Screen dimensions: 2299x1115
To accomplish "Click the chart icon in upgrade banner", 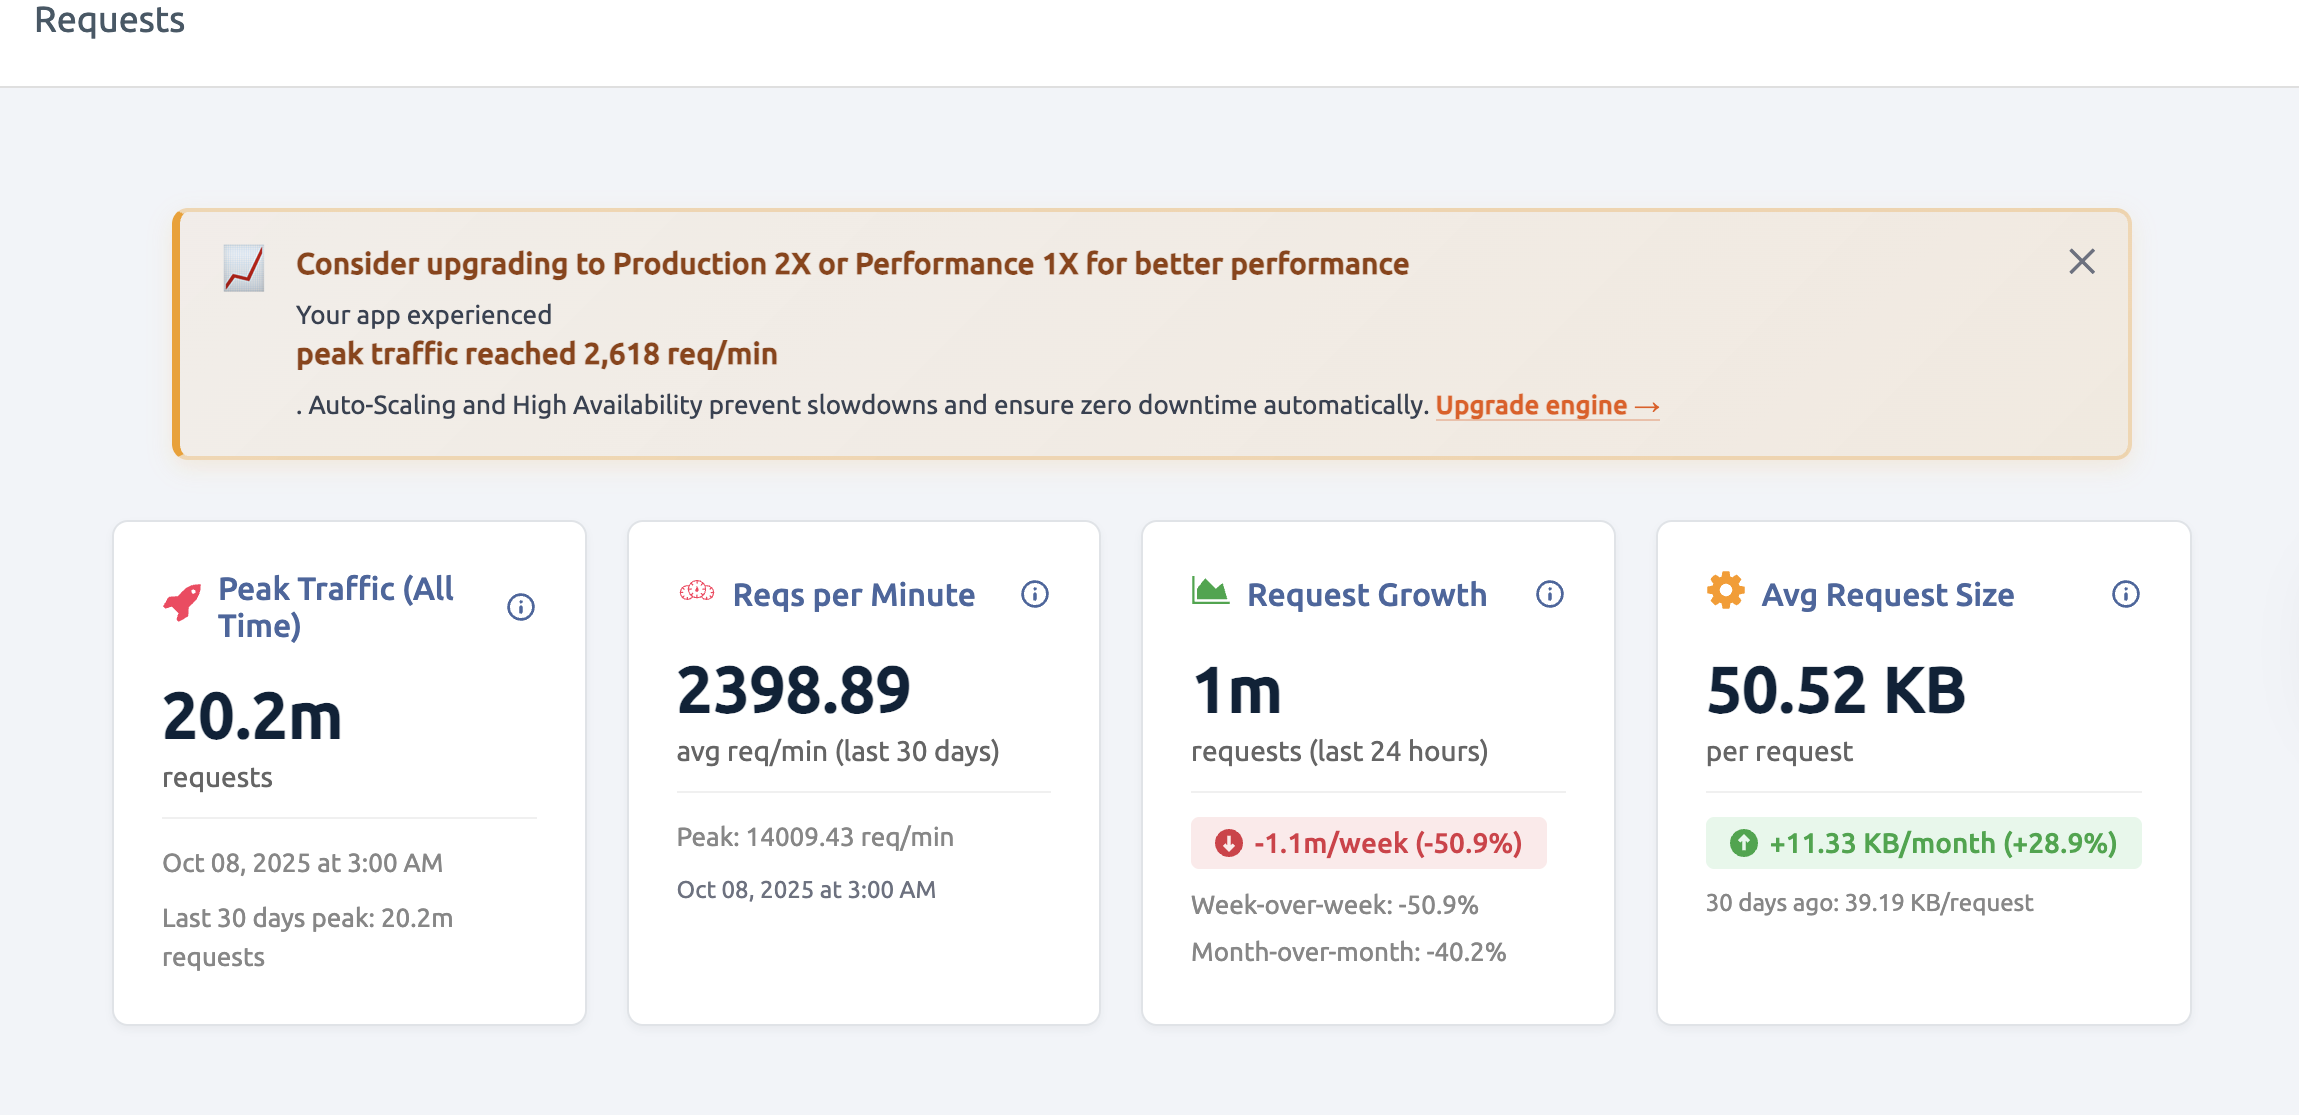I will point(243,268).
